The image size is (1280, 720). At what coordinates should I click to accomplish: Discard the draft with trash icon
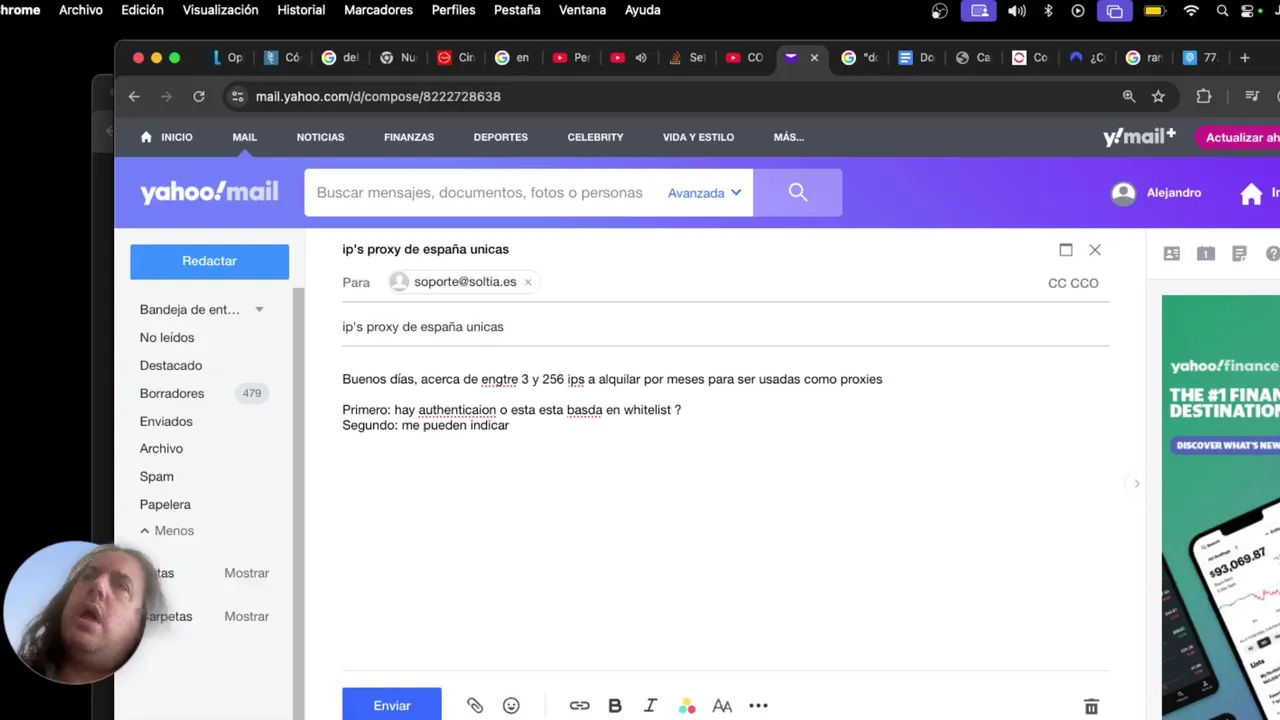tap(1091, 707)
